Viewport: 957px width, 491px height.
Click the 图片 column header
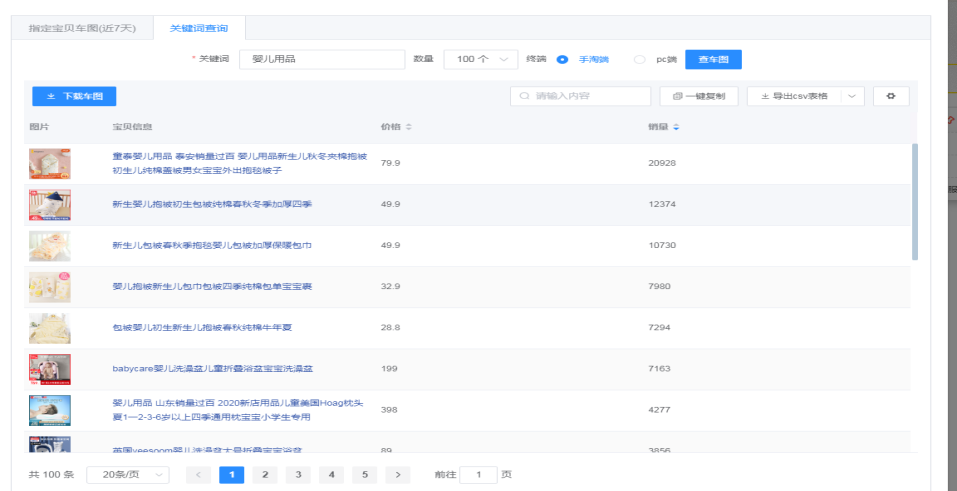(x=39, y=127)
